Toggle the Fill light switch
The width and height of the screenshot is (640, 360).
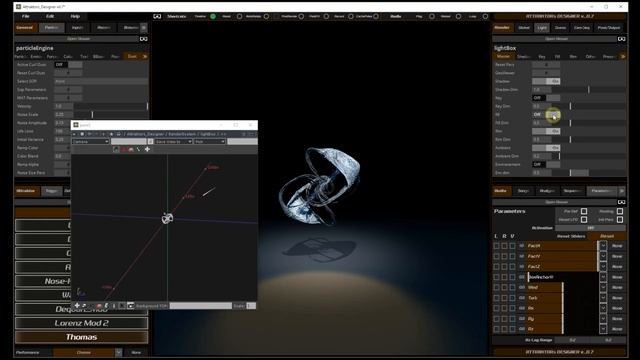click(546, 115)
